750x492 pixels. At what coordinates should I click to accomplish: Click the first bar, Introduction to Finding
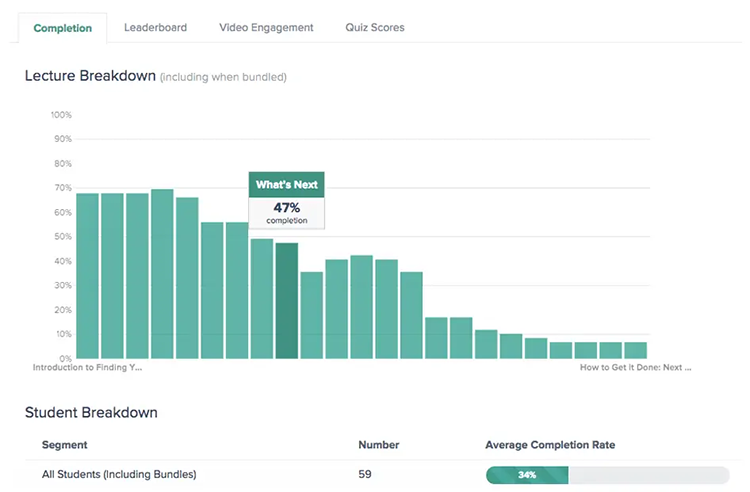point(88,276)
